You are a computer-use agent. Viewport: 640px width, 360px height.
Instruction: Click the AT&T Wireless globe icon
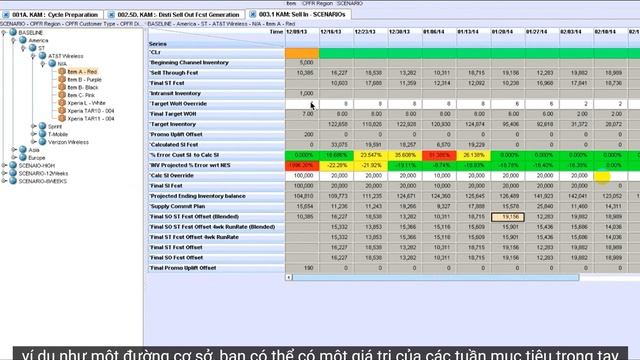(42, 56)
